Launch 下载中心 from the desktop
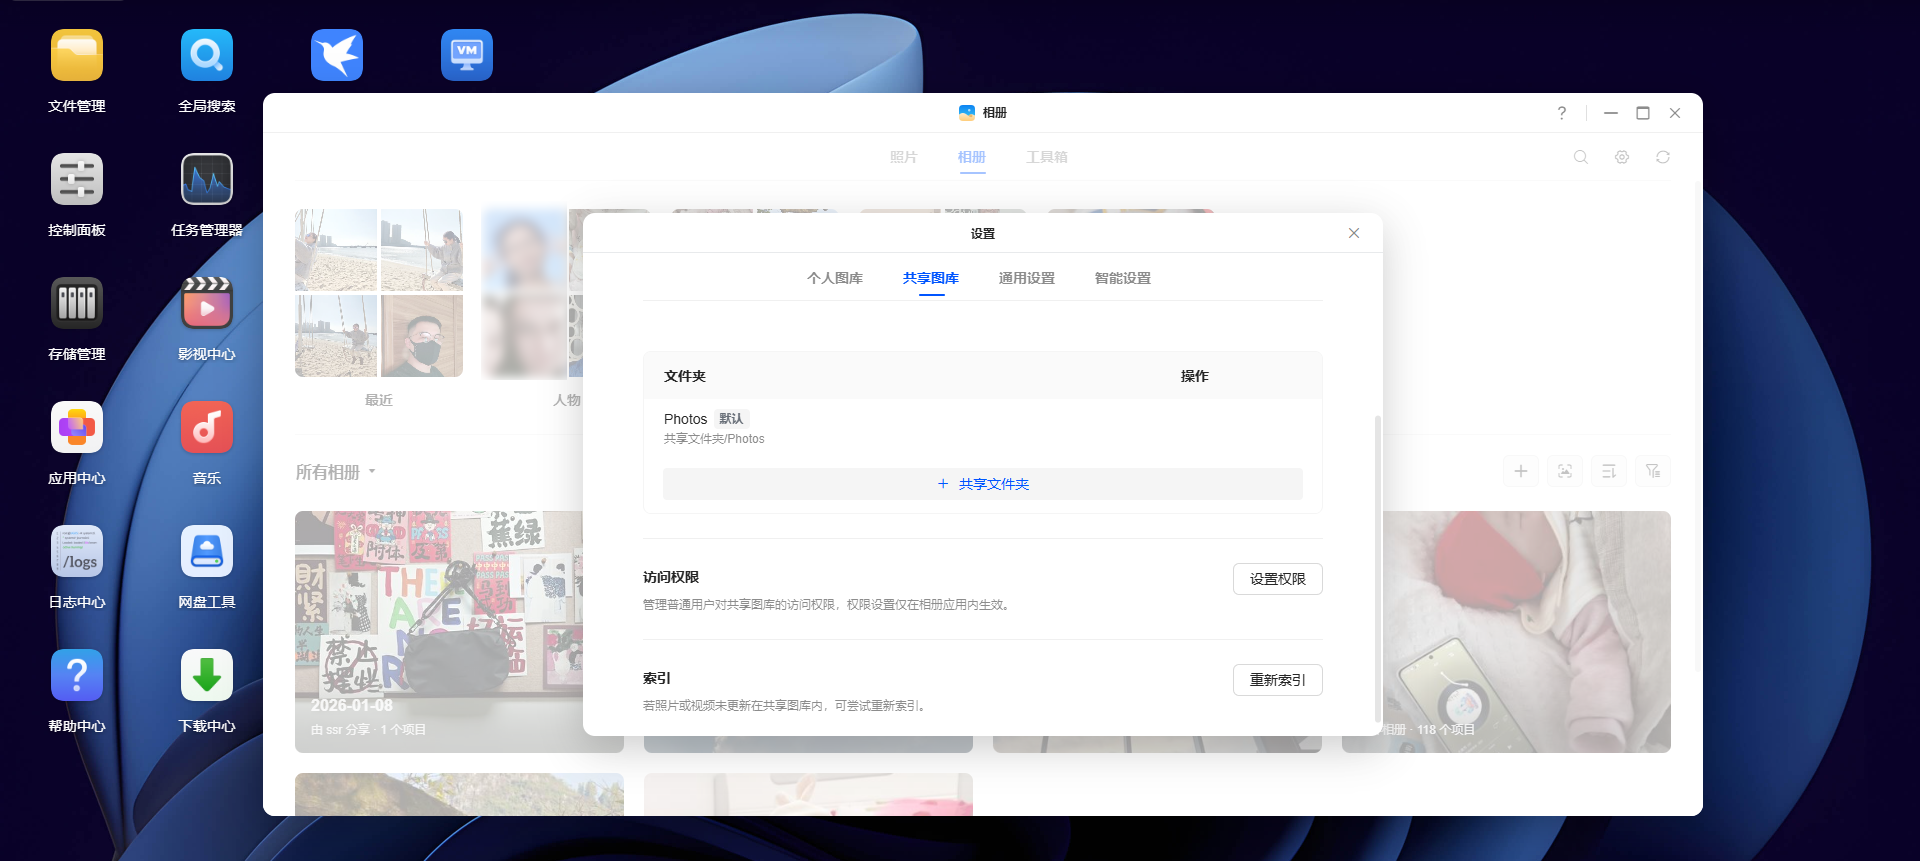The image size is (1920, 861). point(207,676)
